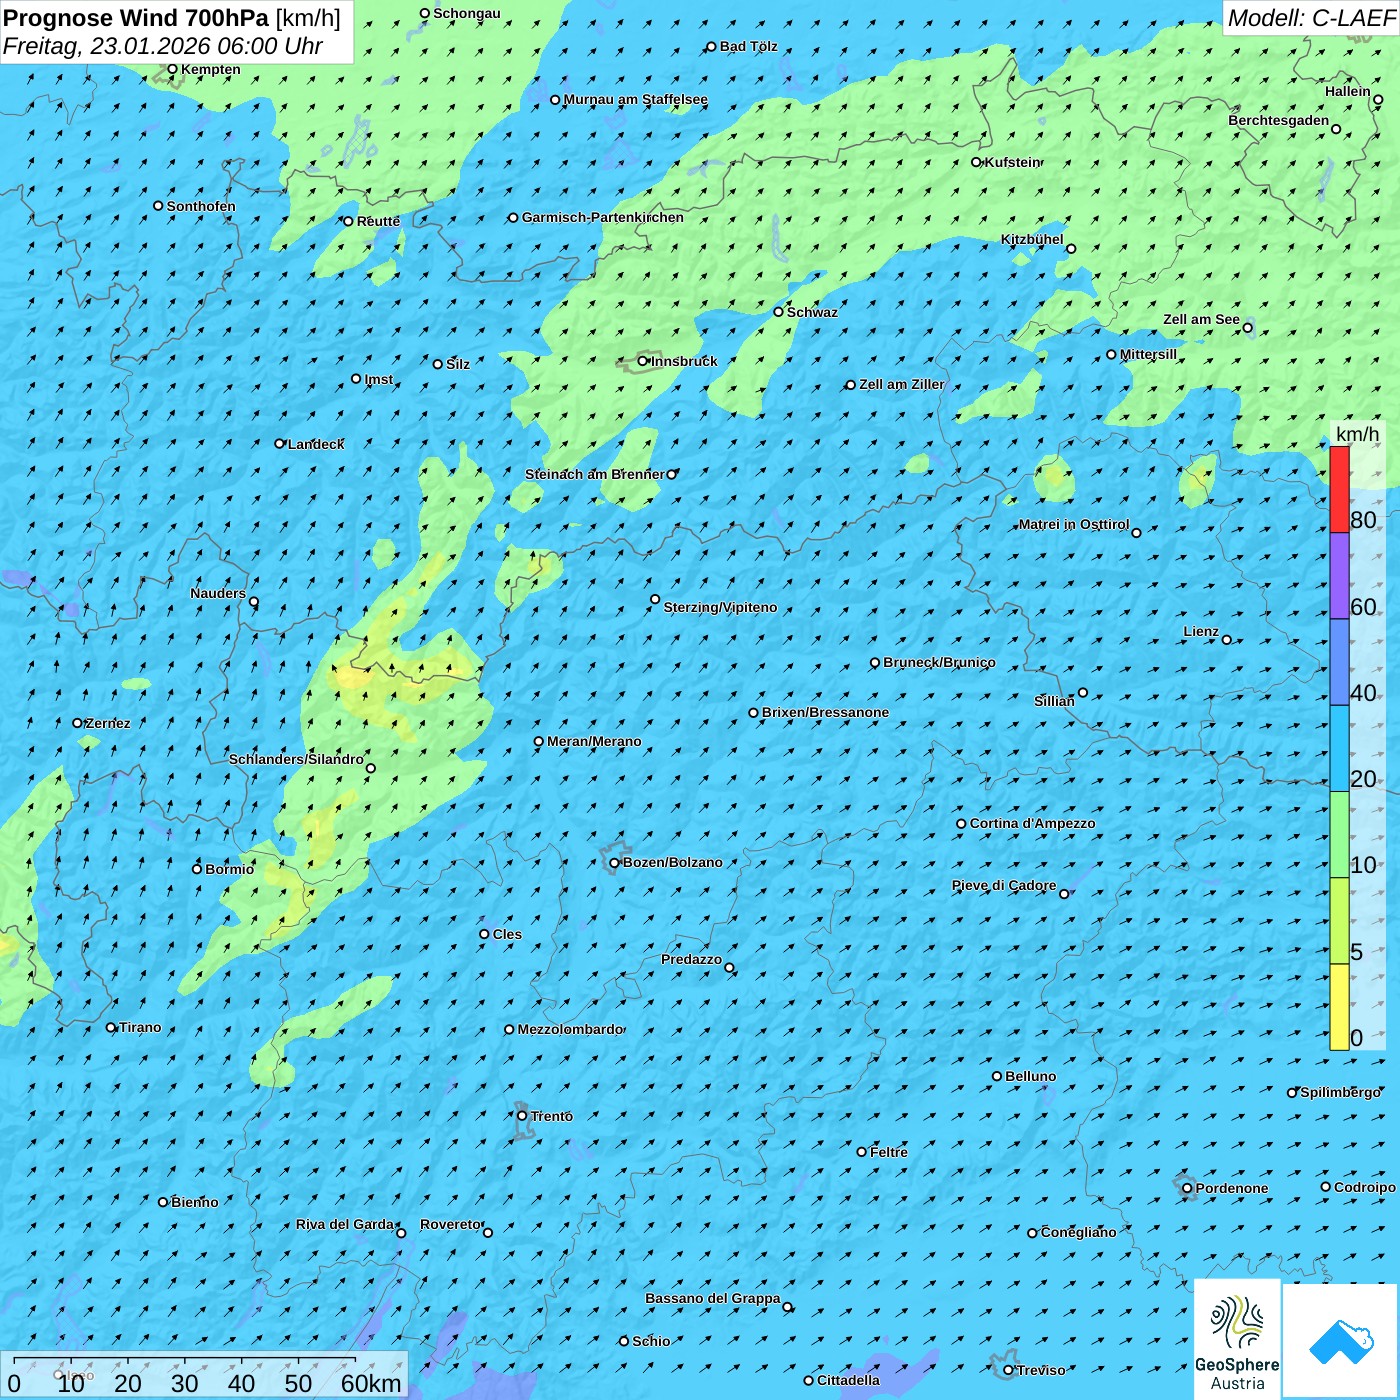This screenshot has width=1400, height=1400.
Task: Click the 'Imst' label
Action: tap(378, 379)
